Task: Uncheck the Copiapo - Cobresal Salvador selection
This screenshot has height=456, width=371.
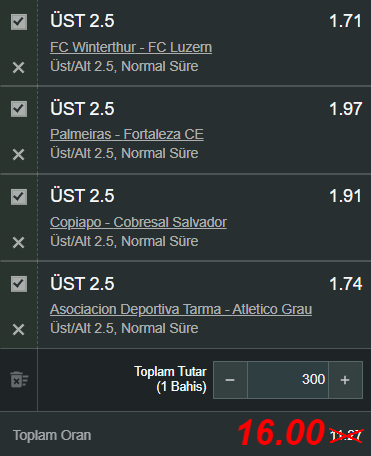Action: [19, 197]
